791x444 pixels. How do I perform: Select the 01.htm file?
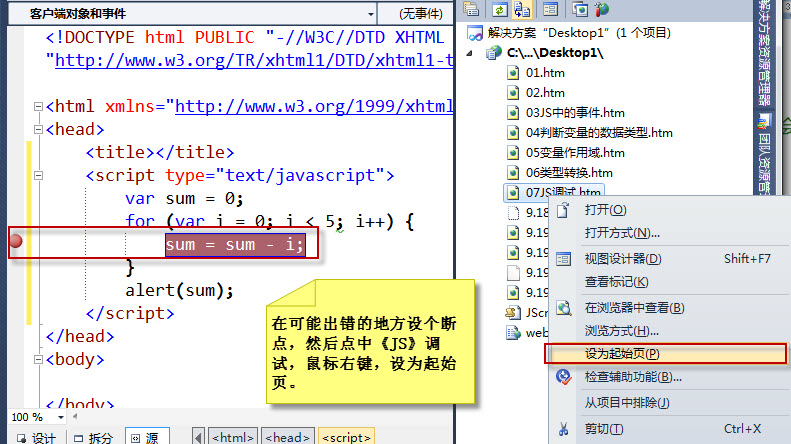click(x=545, y=73)
